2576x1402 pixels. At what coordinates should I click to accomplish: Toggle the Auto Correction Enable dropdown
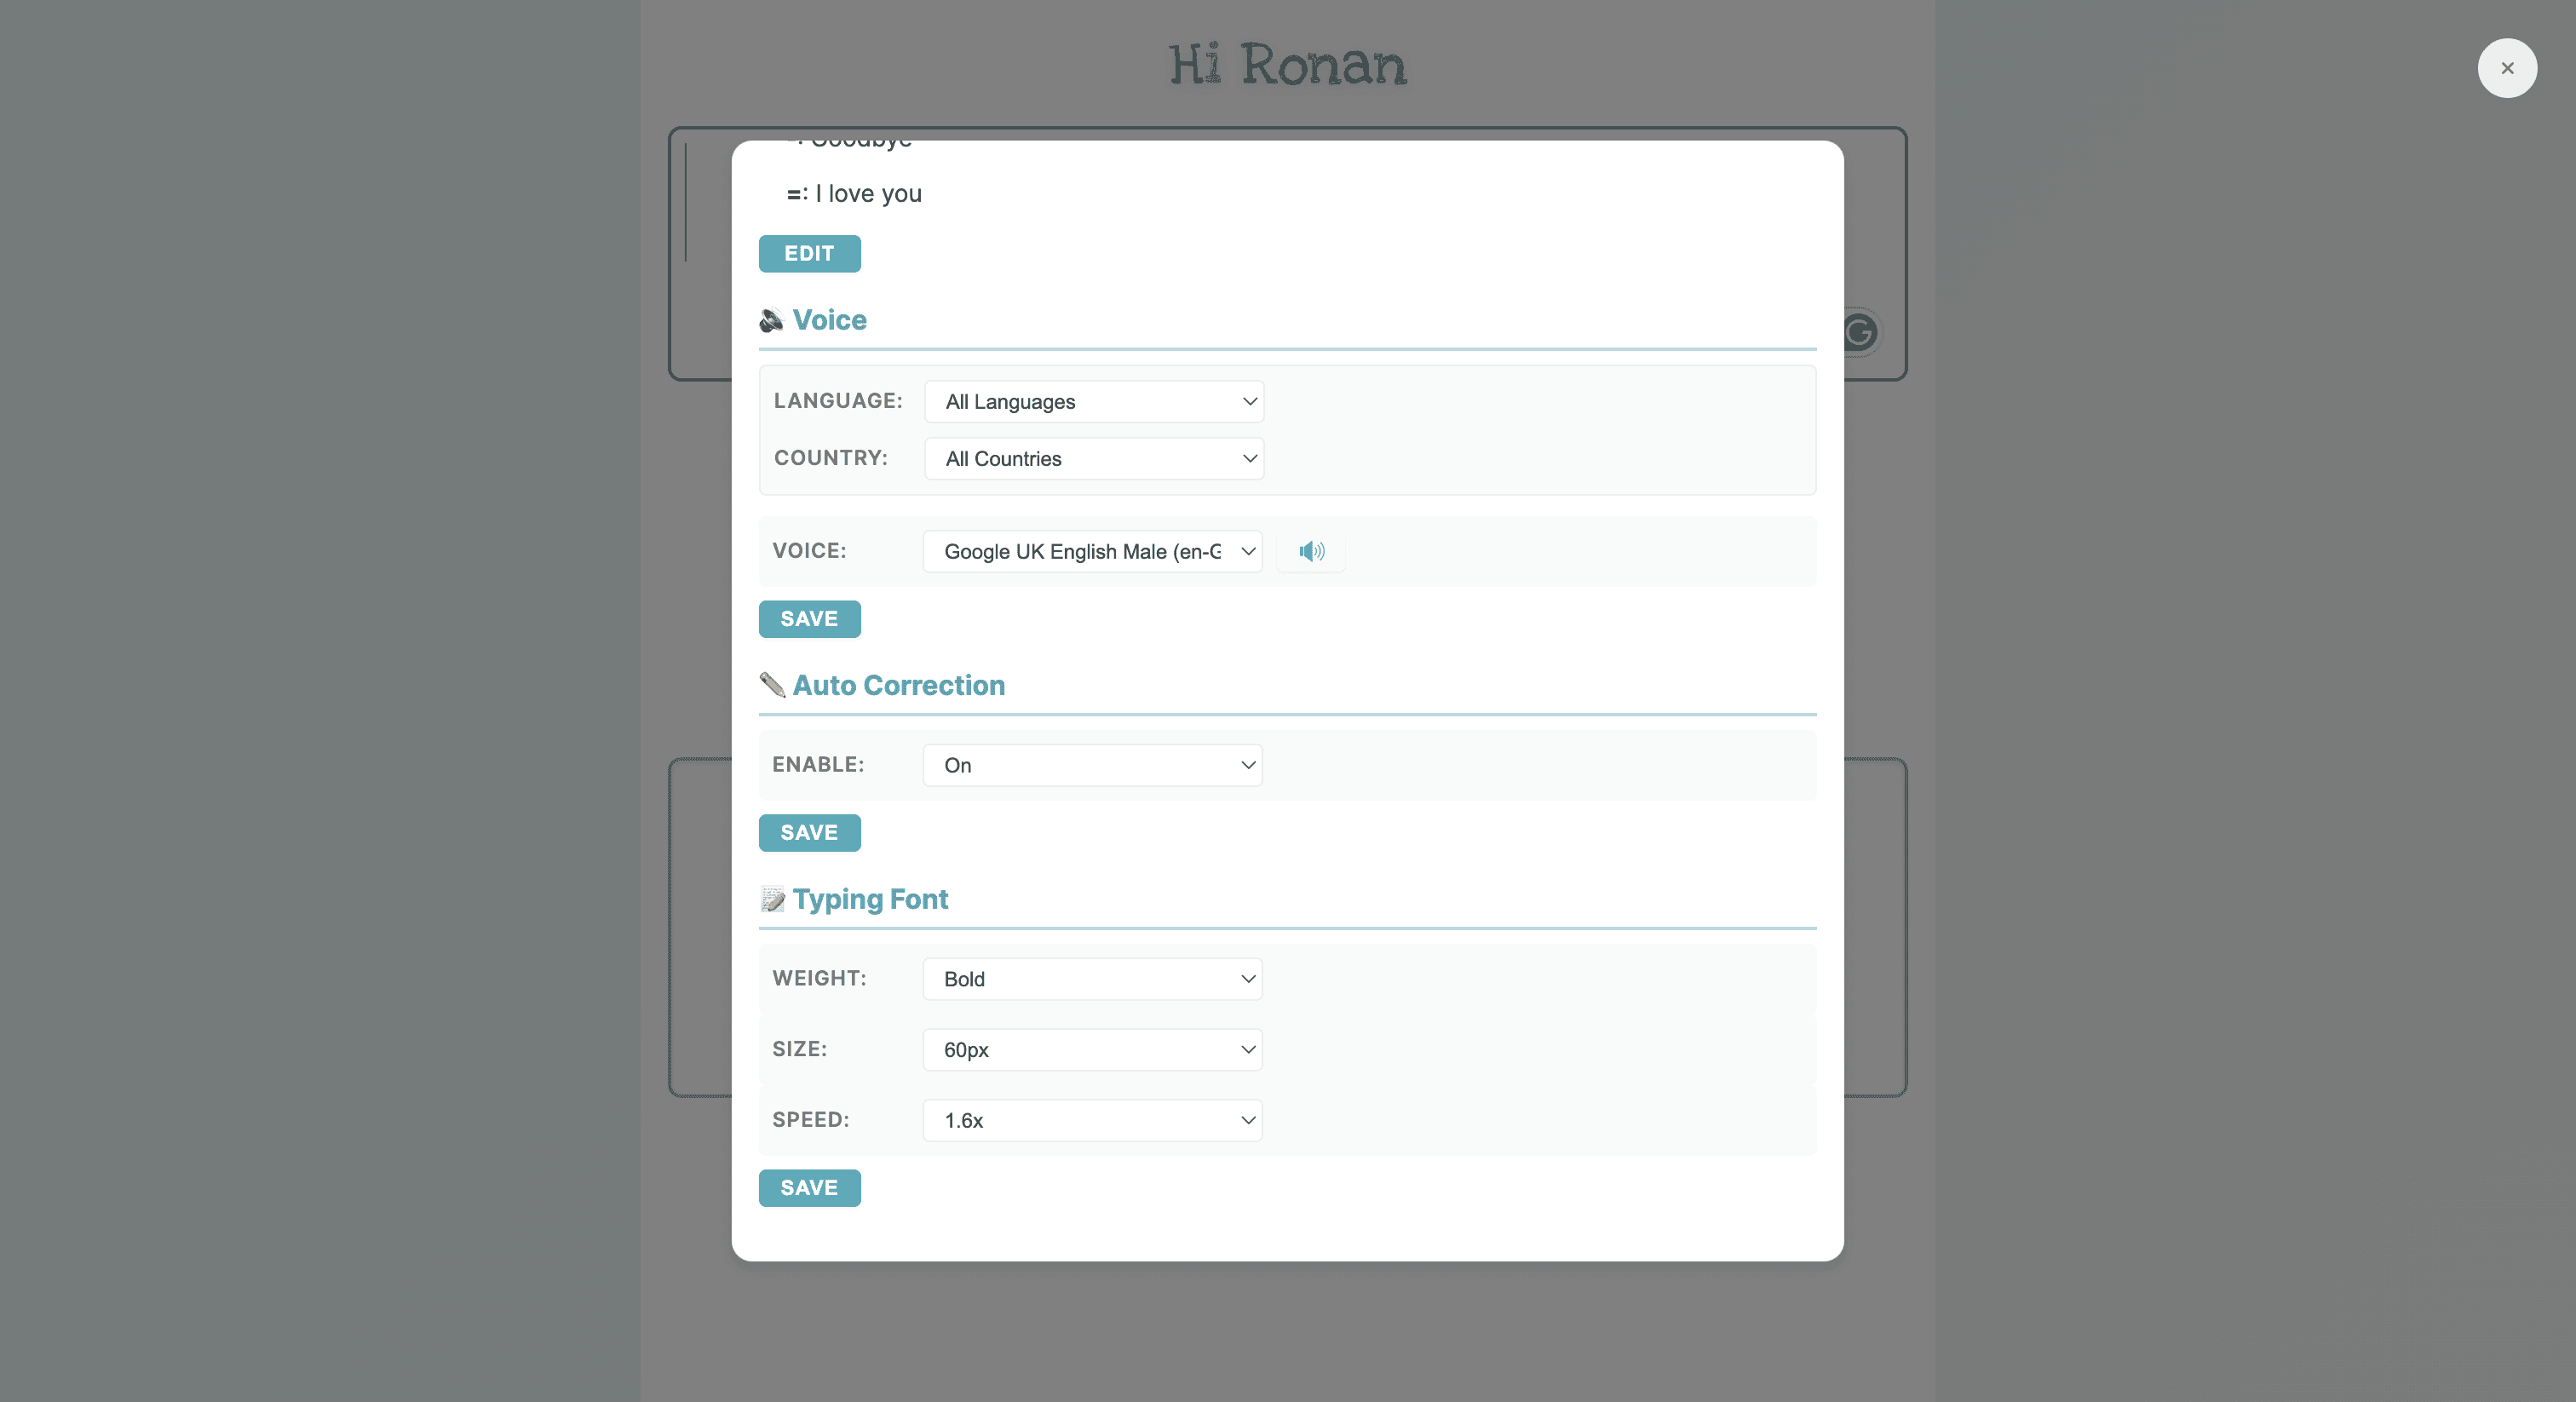coord(1092,765)
